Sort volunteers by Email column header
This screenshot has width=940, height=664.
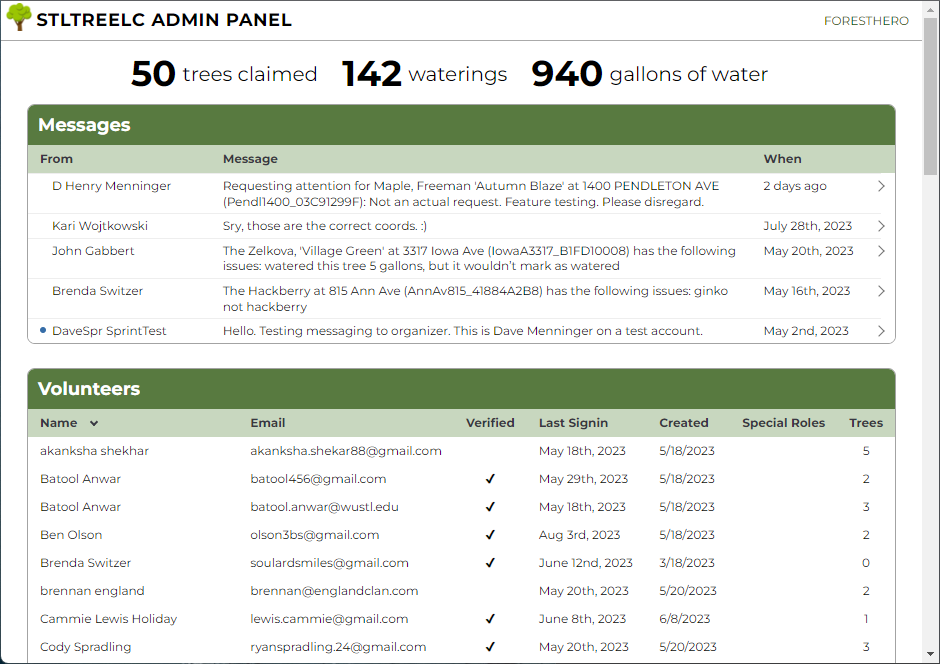click(x=267, y=423)
